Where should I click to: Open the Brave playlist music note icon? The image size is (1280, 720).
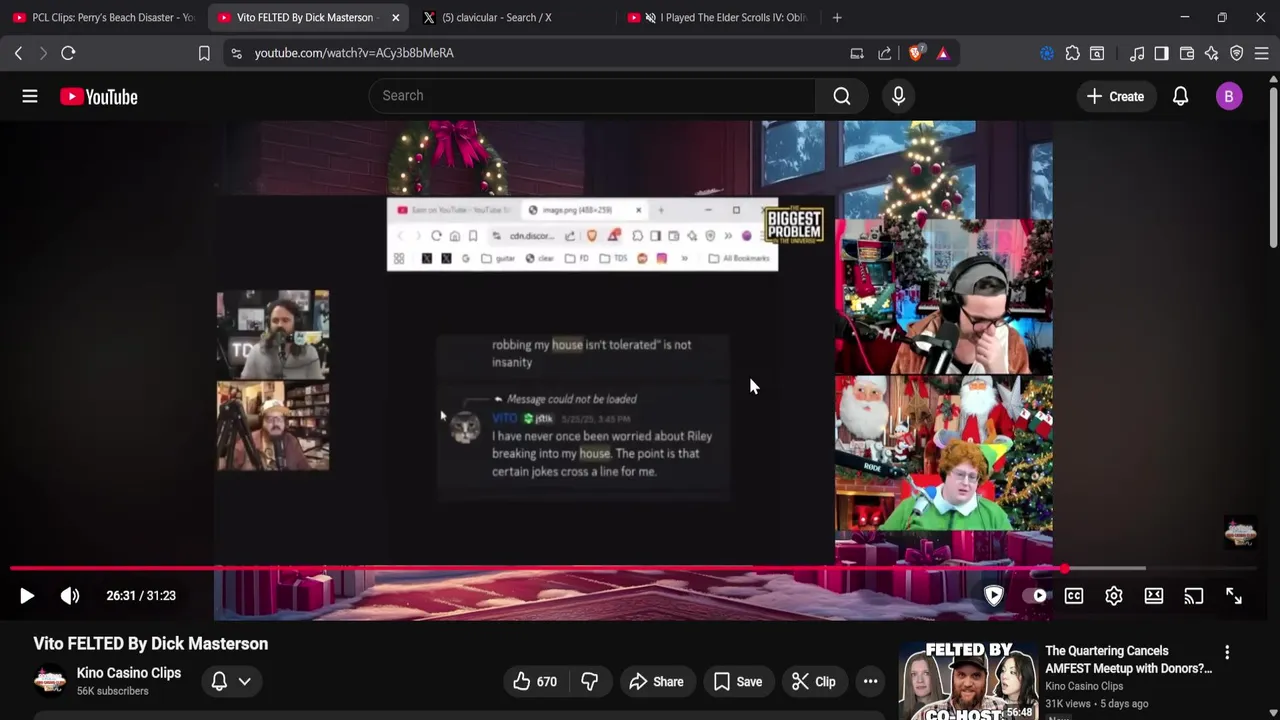tap(1137, 53)
